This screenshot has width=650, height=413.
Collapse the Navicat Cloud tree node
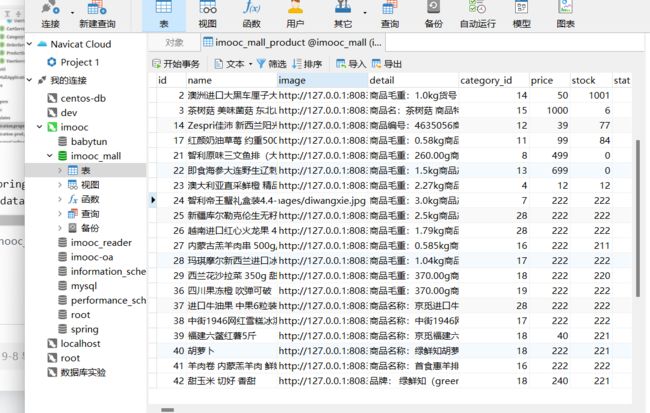[x=30, y=44]
